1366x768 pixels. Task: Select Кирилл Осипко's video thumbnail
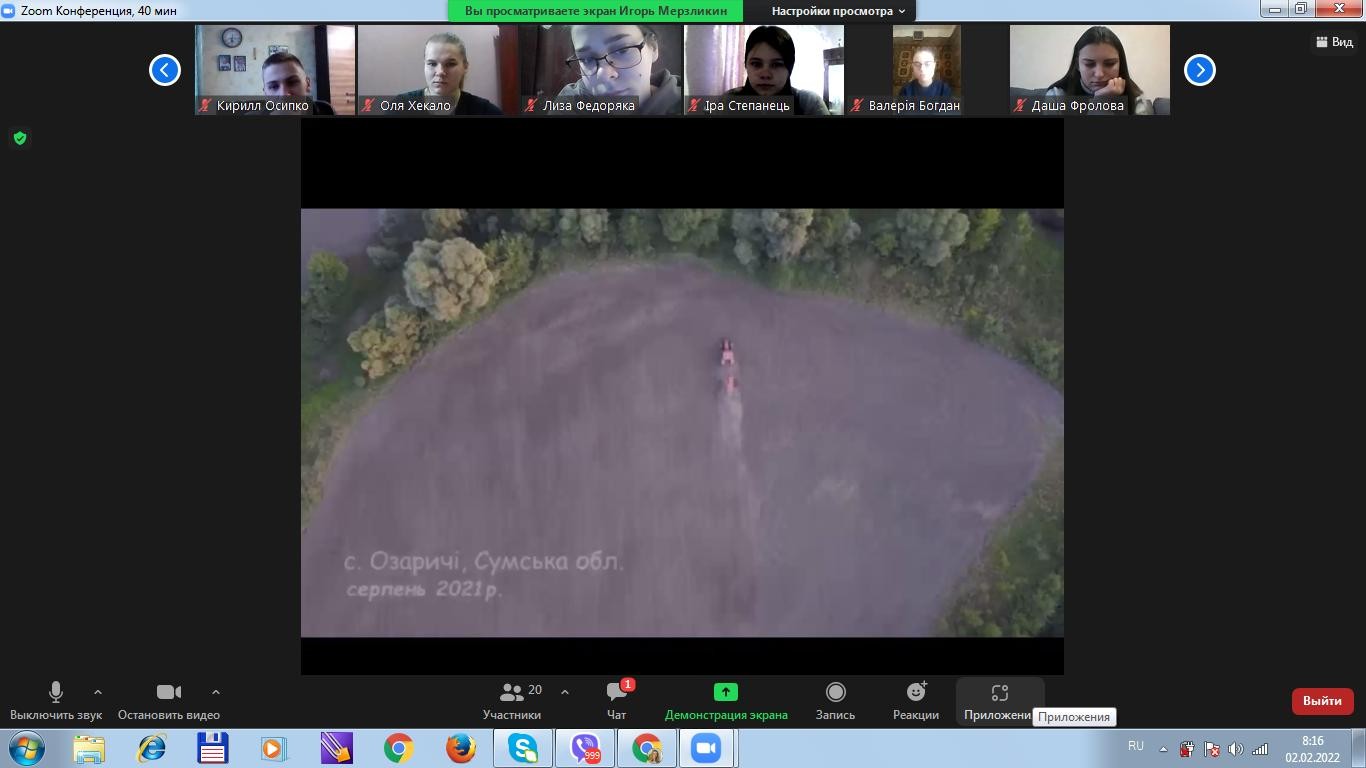[x=275, y=70]
